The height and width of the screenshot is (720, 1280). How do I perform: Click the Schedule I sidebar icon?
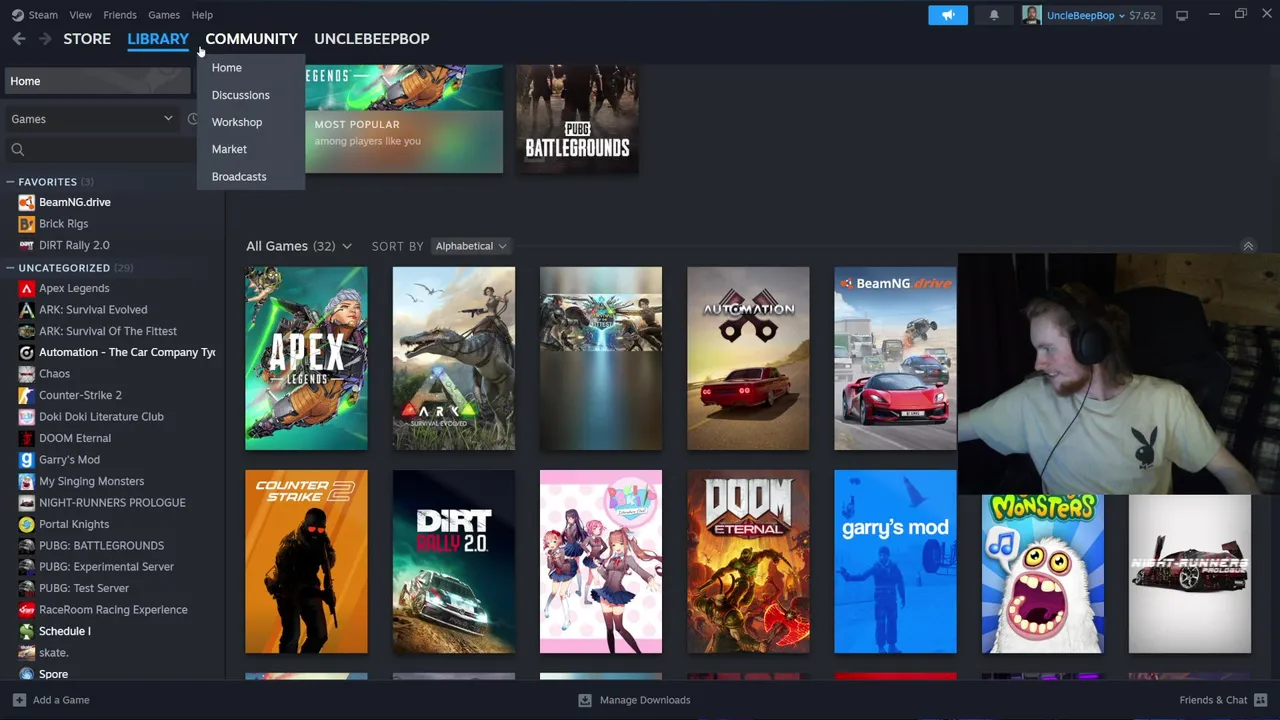pos(26,631)
